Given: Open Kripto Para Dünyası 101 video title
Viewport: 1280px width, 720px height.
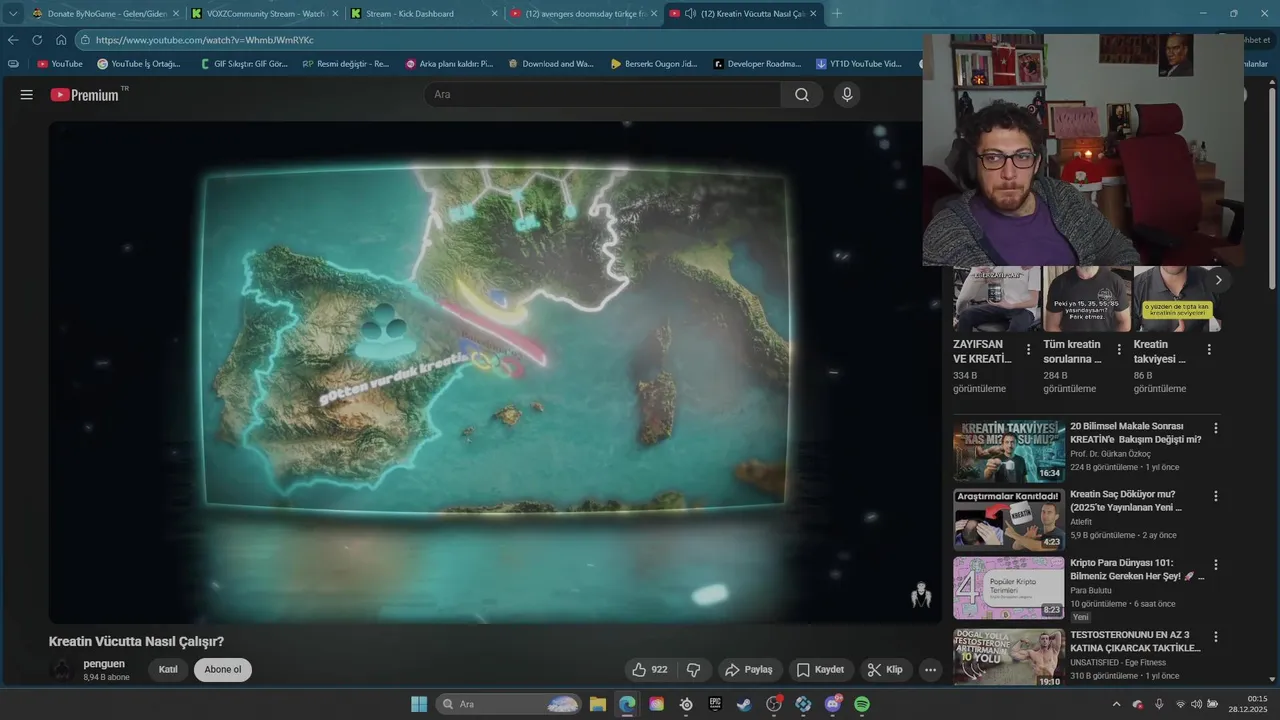Looking at the screenshot, I should (1137, 569).
